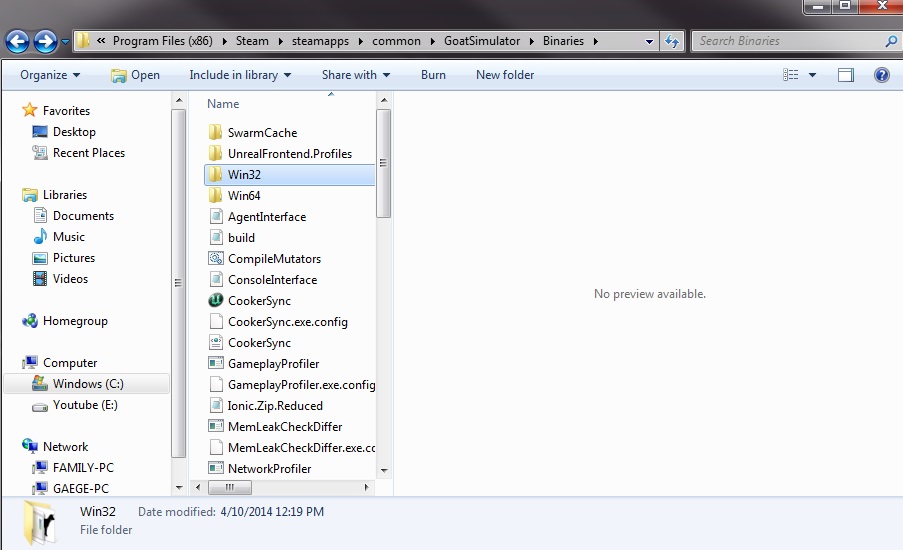
Task: Click common in address breadcrumb
Action: (396, 41)
